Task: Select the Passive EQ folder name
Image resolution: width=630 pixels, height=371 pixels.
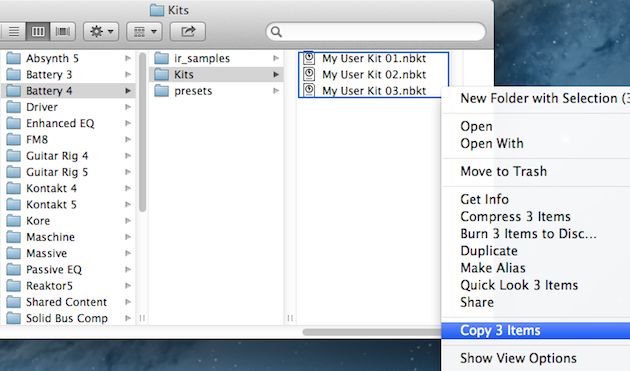Action: [54, 270]
